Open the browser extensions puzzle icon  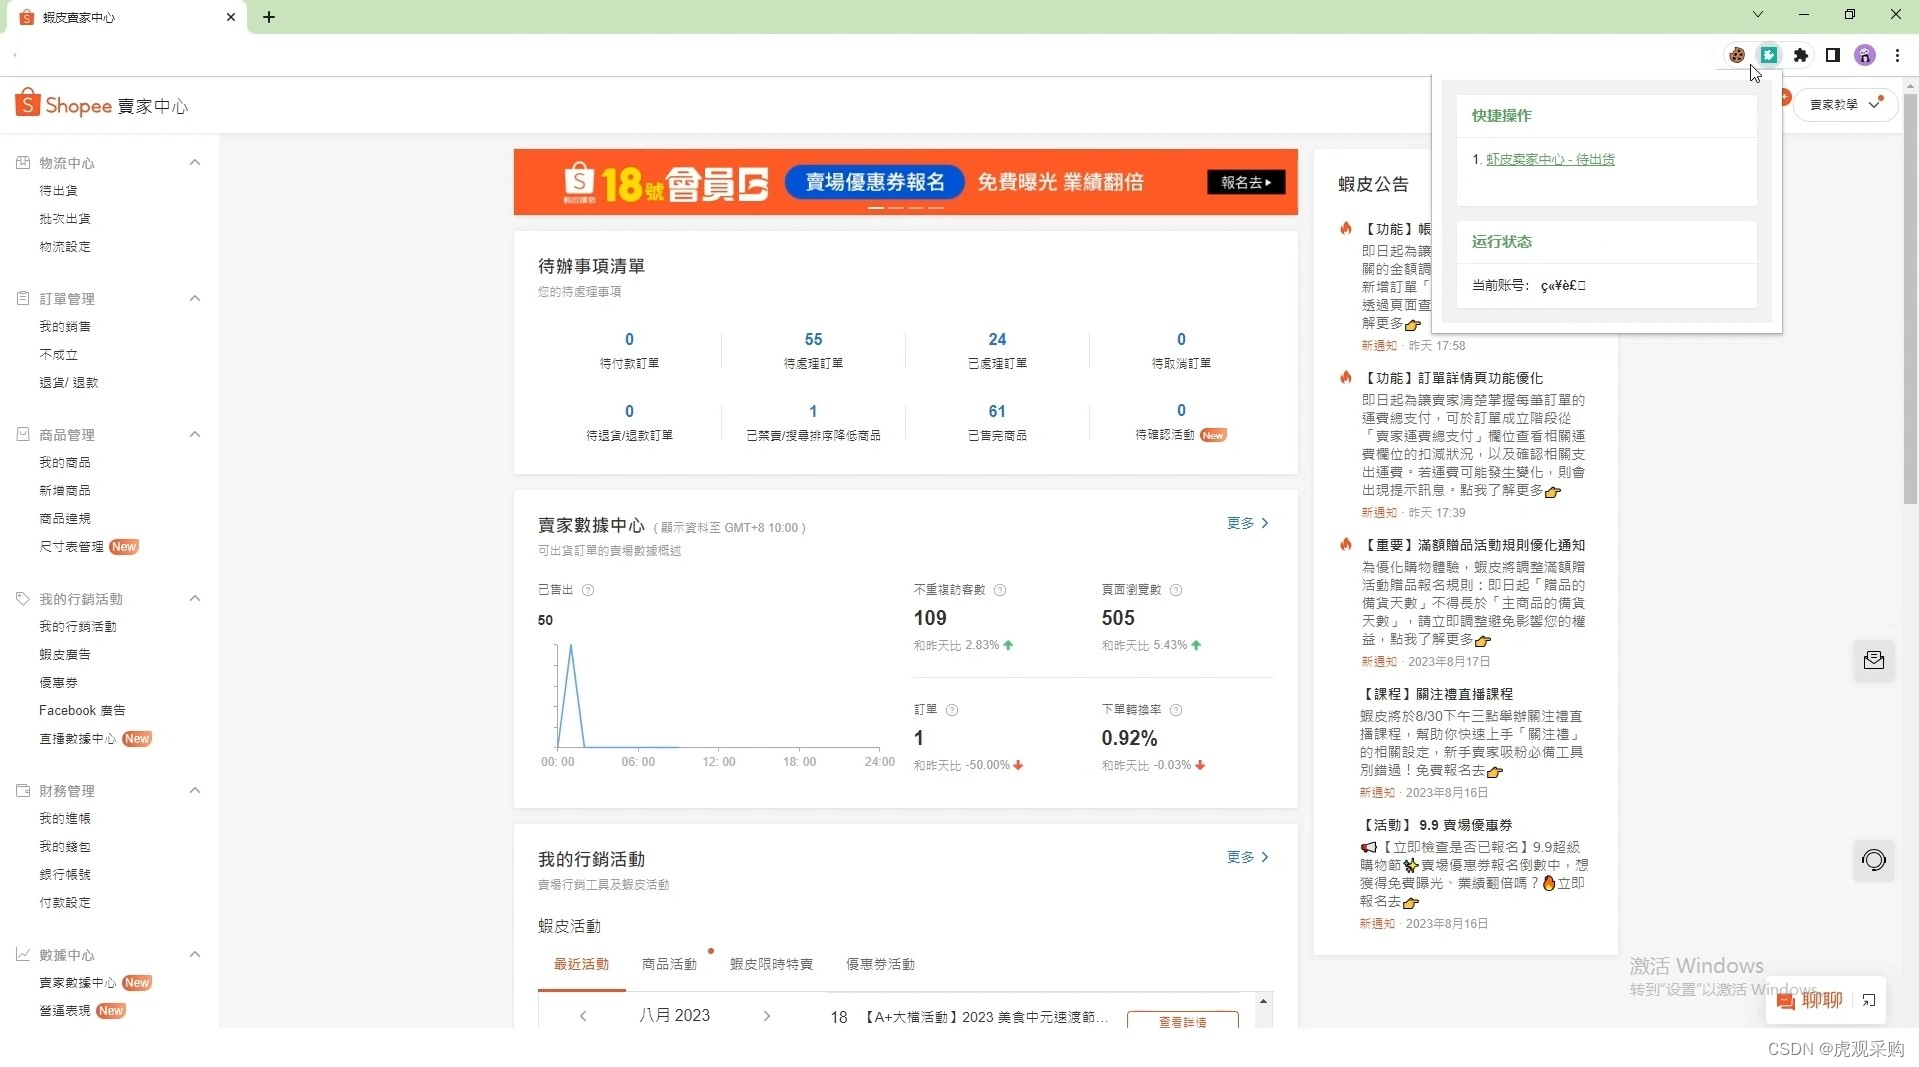click(1801, 55)
